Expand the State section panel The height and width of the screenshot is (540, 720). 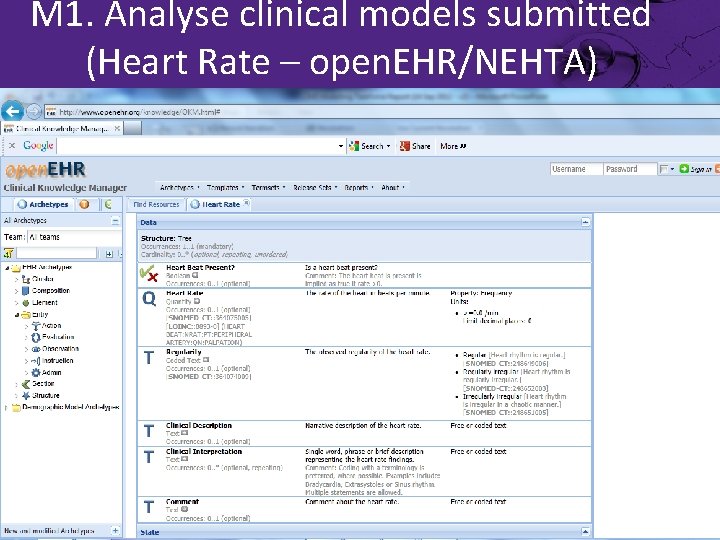[x=585, y=532]
